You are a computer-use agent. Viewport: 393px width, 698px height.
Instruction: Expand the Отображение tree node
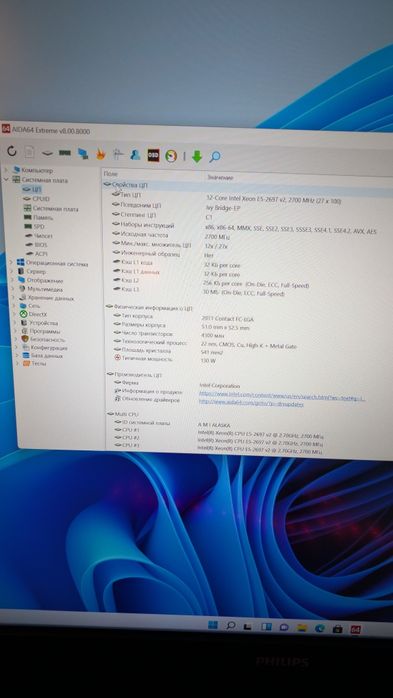(x=12, y=280)
